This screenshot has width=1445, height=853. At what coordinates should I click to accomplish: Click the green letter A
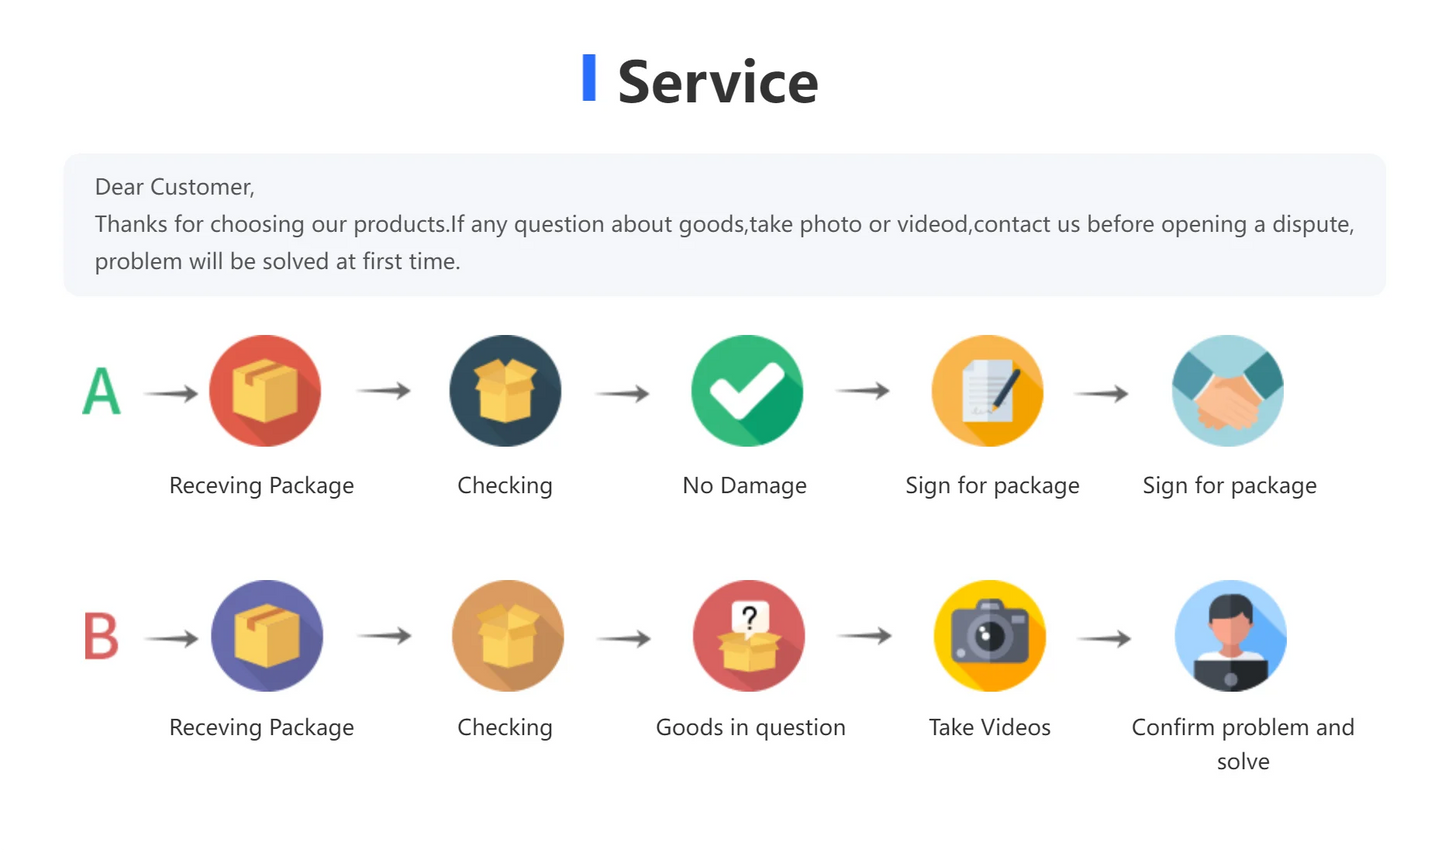click(x=101, y=391)
